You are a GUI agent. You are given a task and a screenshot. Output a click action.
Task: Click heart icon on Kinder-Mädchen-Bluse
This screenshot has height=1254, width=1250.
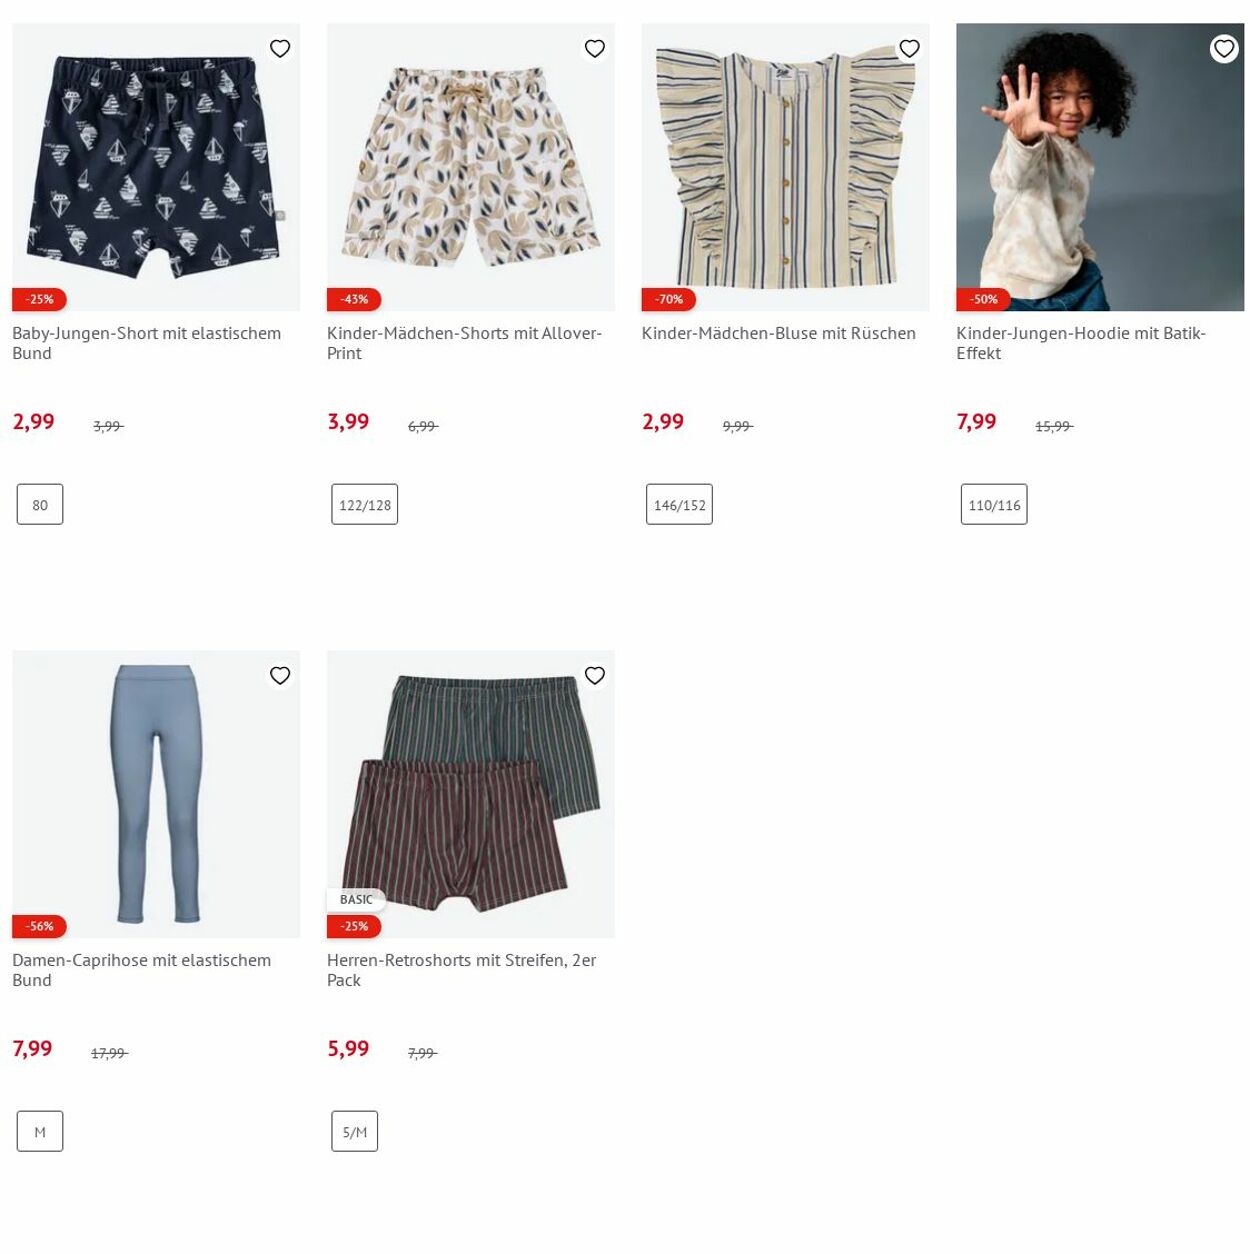[x=909, y=48]
